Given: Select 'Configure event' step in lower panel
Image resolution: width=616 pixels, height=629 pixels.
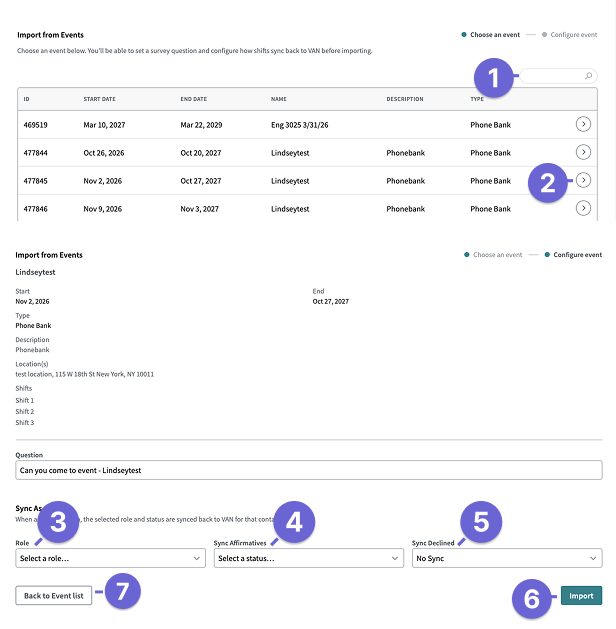Looking at the screenshot, I should click(x=573, y=255).
